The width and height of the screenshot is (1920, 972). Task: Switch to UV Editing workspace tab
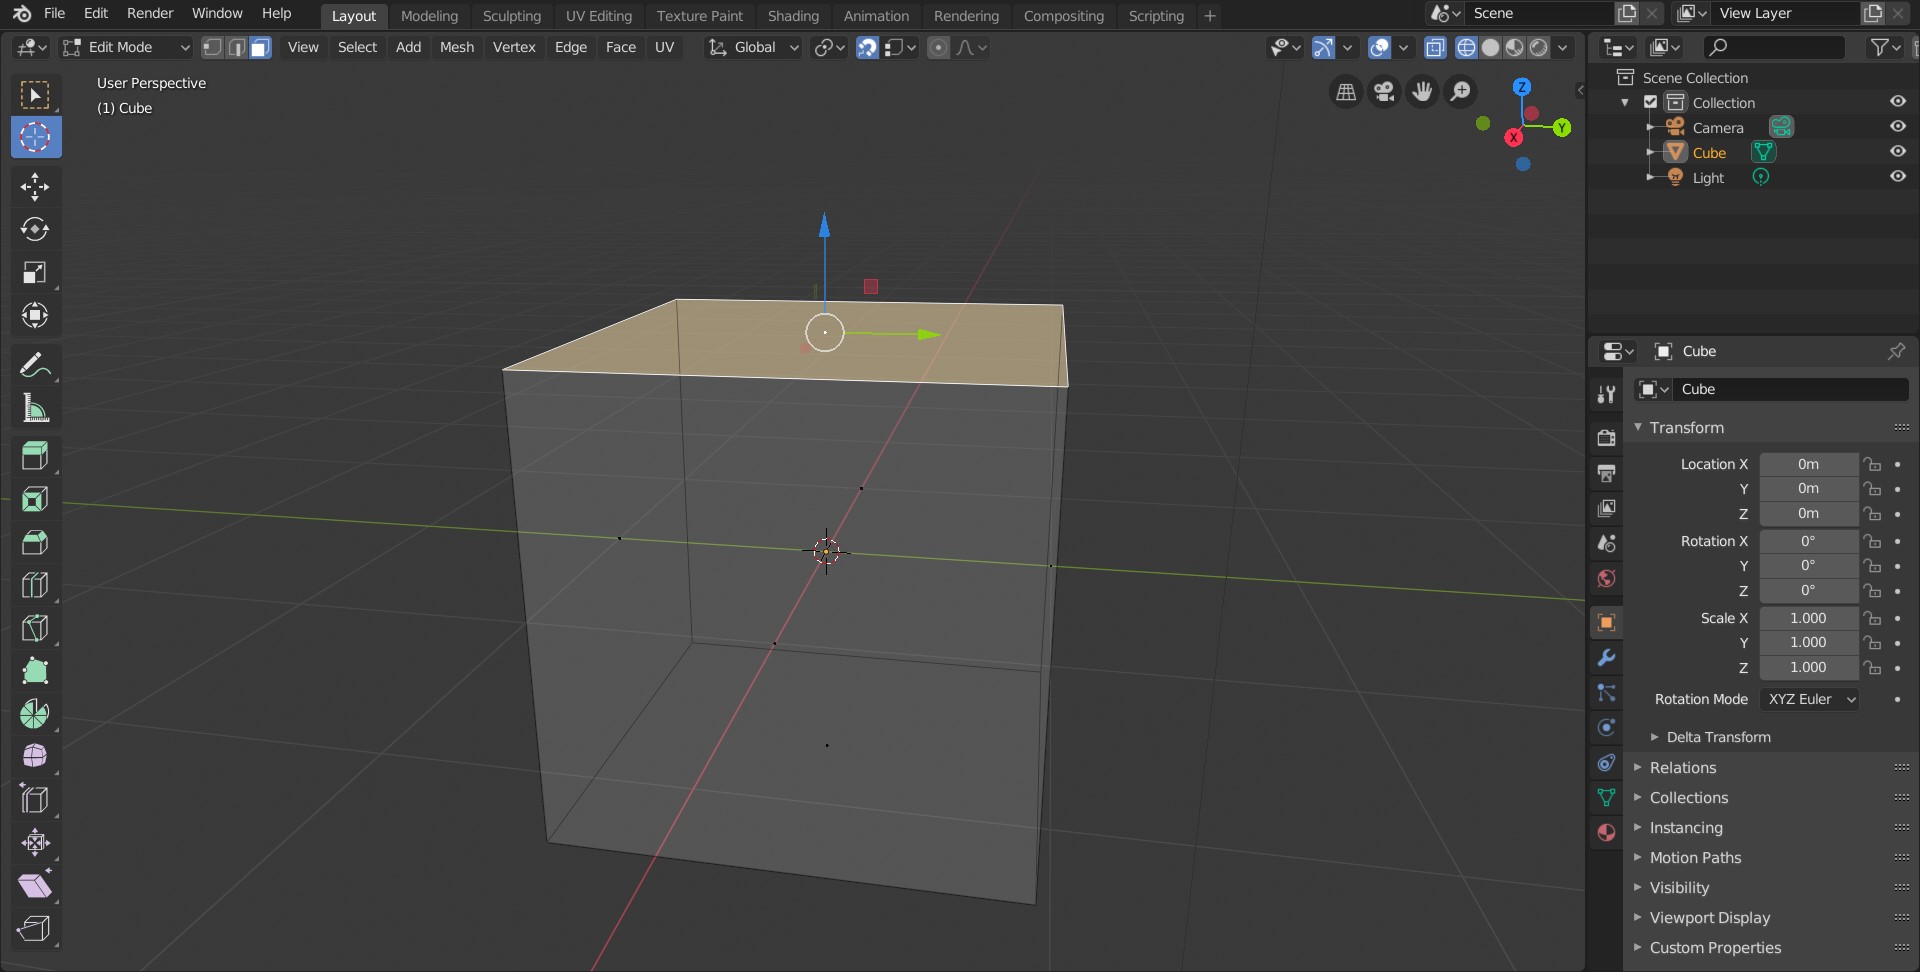(x=598, y=15)
